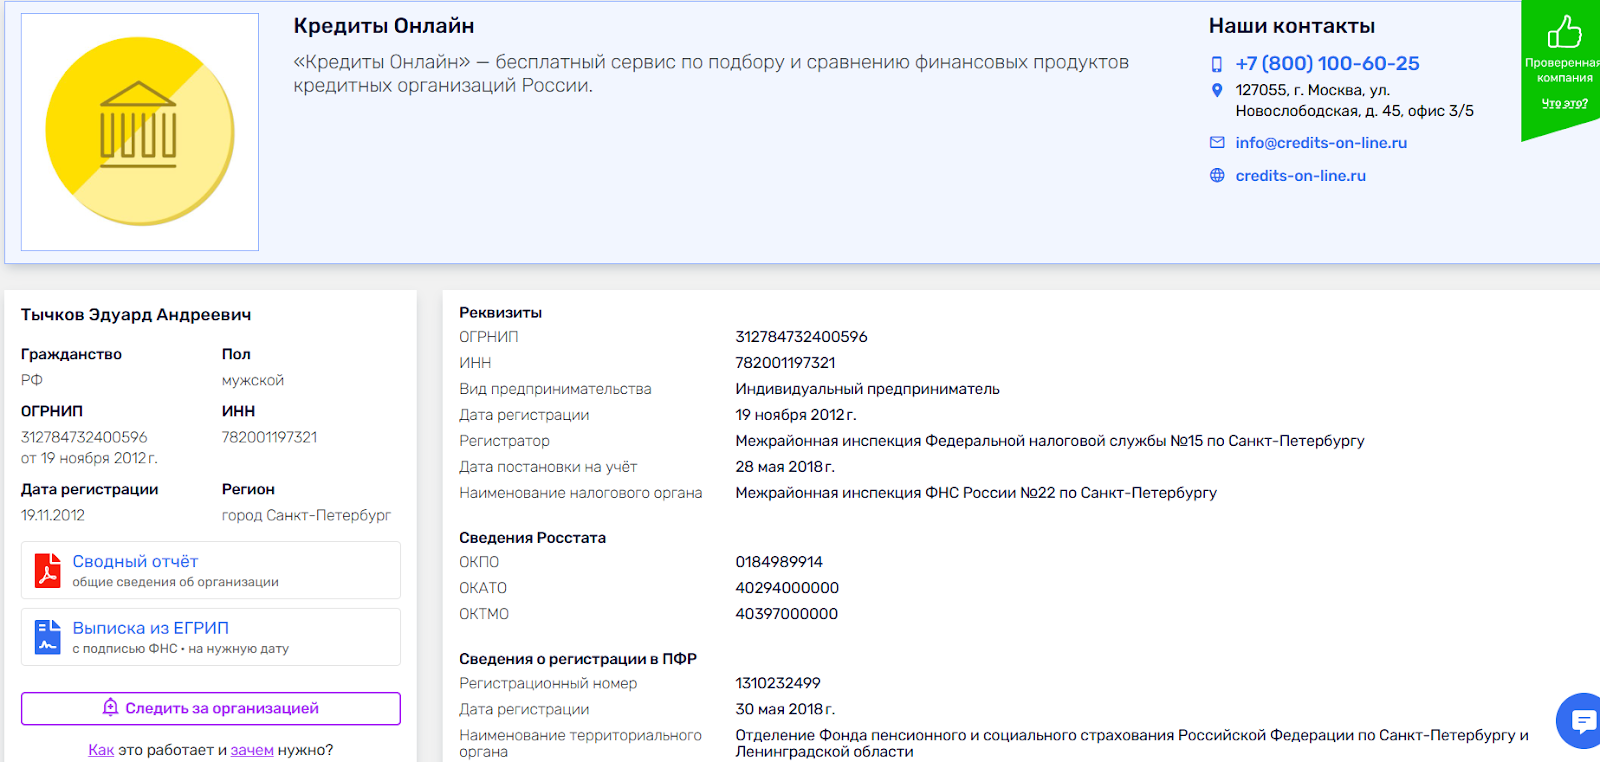This screenshot has height=762, width=1600.
Task: Click the bell icon in follow button
Action: (111, 708)
